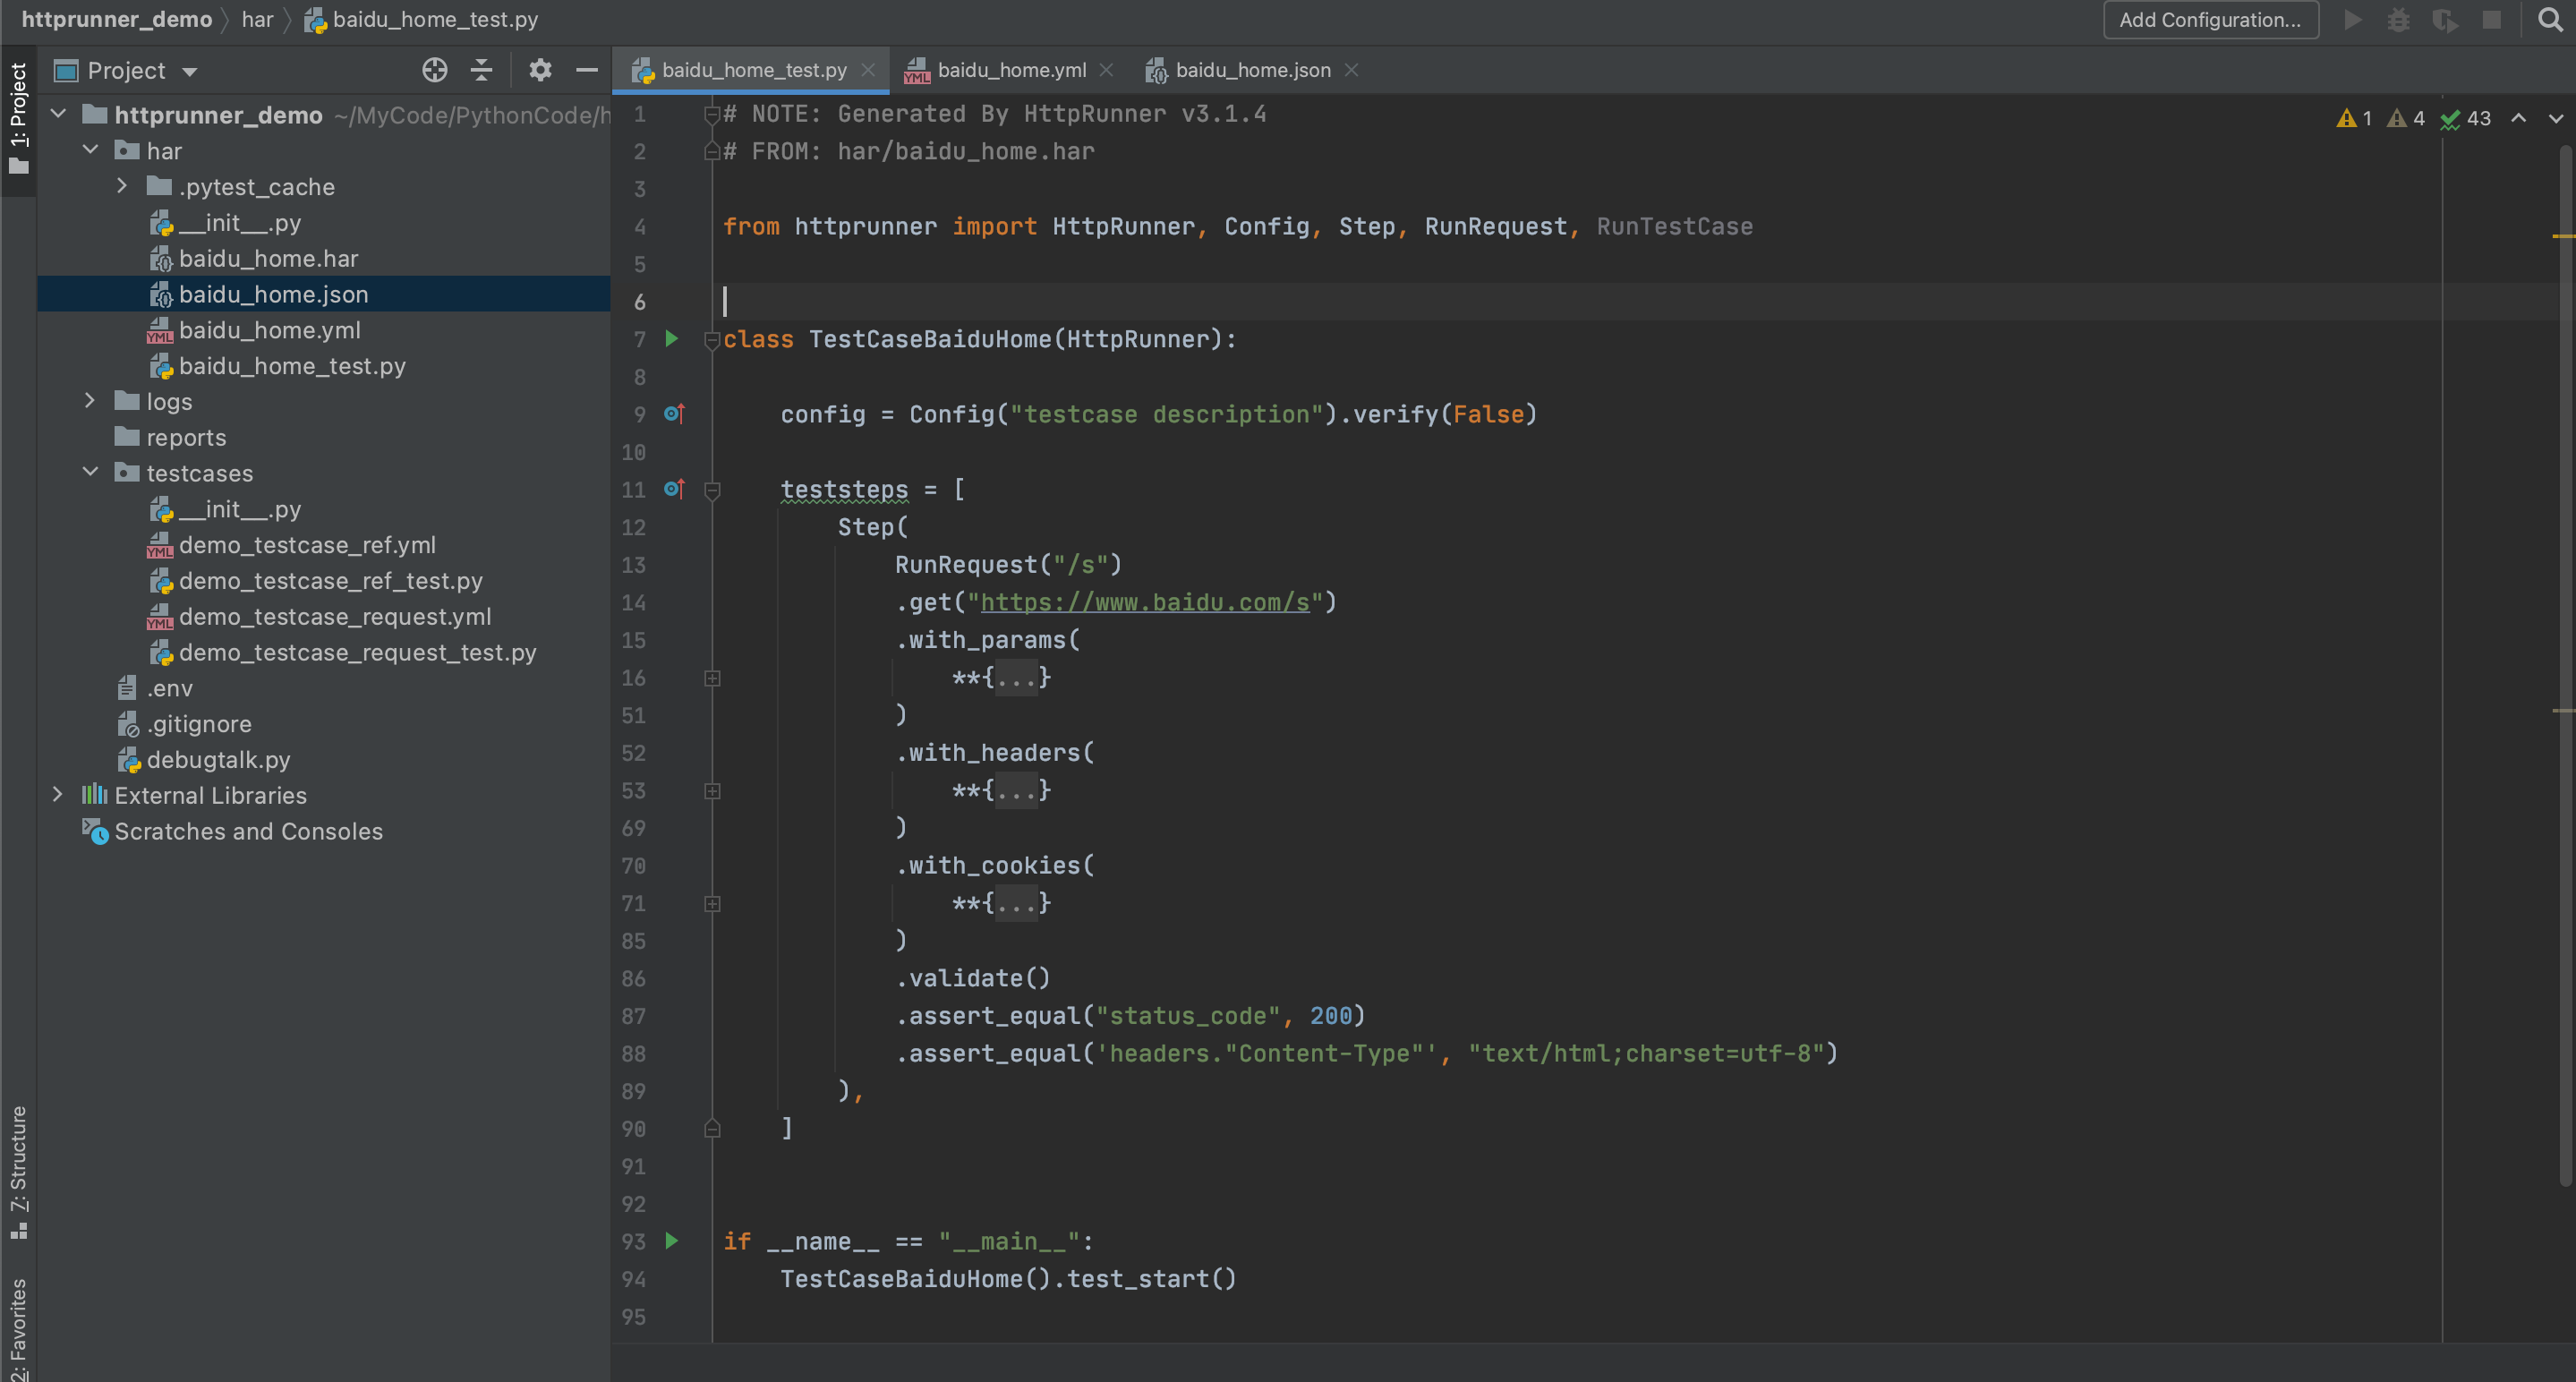
Task: Expand the logs folder
Action: [90, 401]
